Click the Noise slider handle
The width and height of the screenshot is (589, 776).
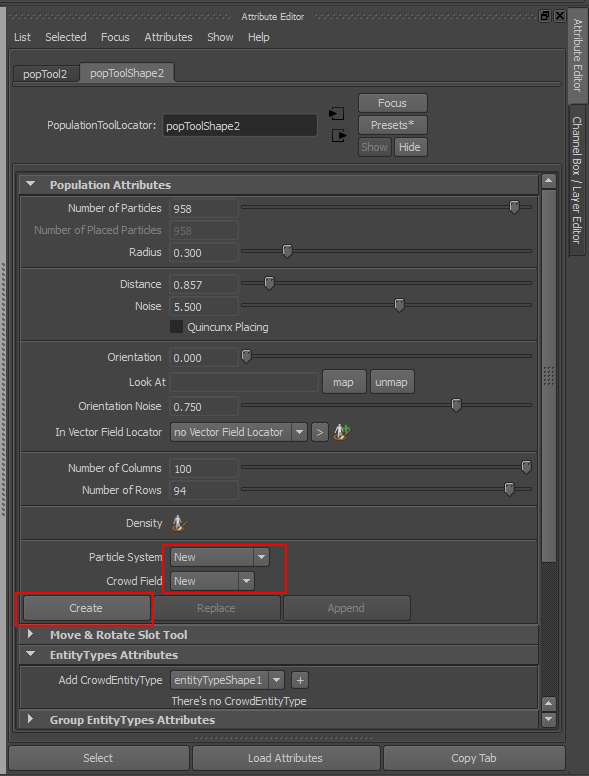tap(399, 305)
